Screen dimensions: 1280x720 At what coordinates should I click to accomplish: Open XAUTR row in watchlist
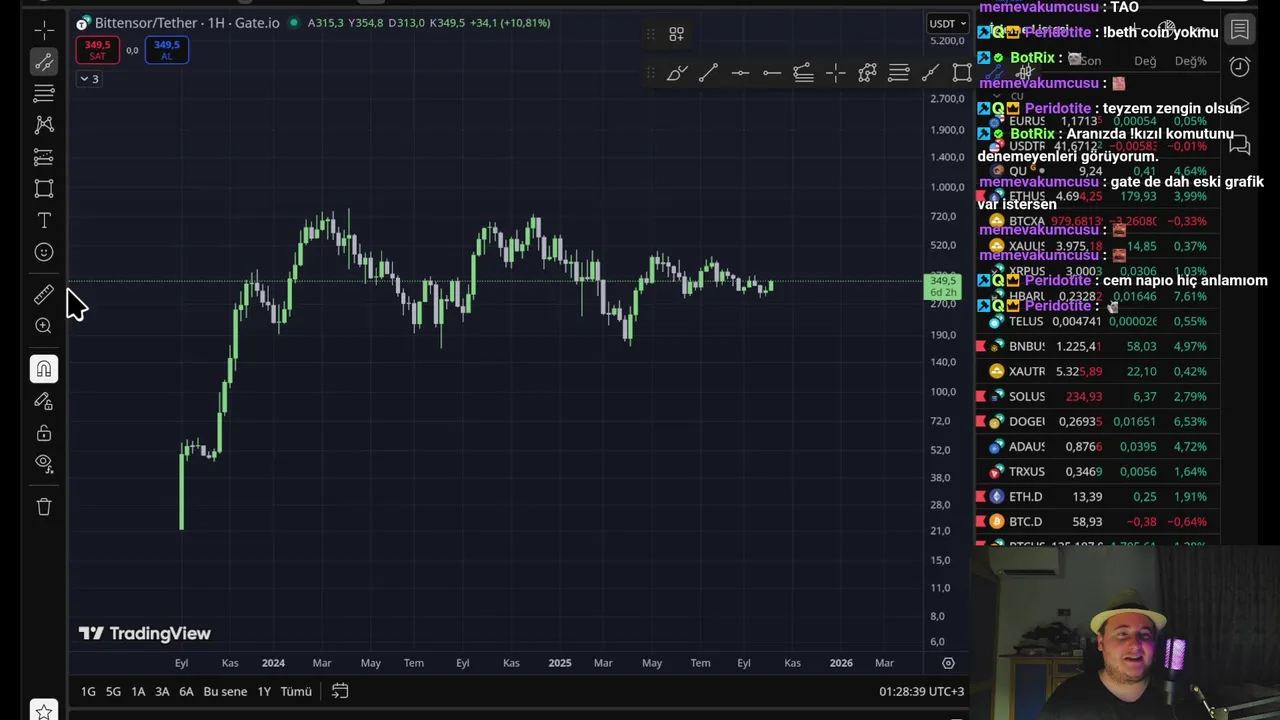[x=1098, y=371]
